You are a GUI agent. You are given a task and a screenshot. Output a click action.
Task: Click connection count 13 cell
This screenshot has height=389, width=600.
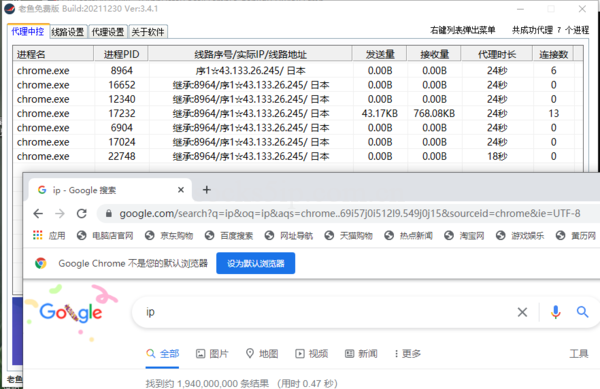coord(553,114)
